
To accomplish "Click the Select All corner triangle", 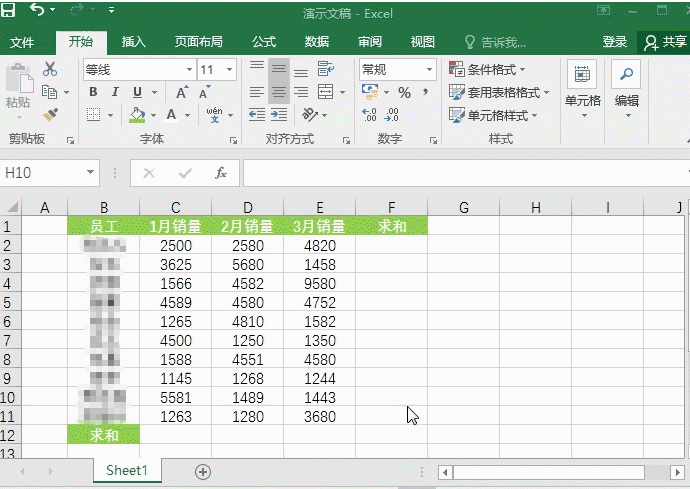I will [x=12, y=207].
